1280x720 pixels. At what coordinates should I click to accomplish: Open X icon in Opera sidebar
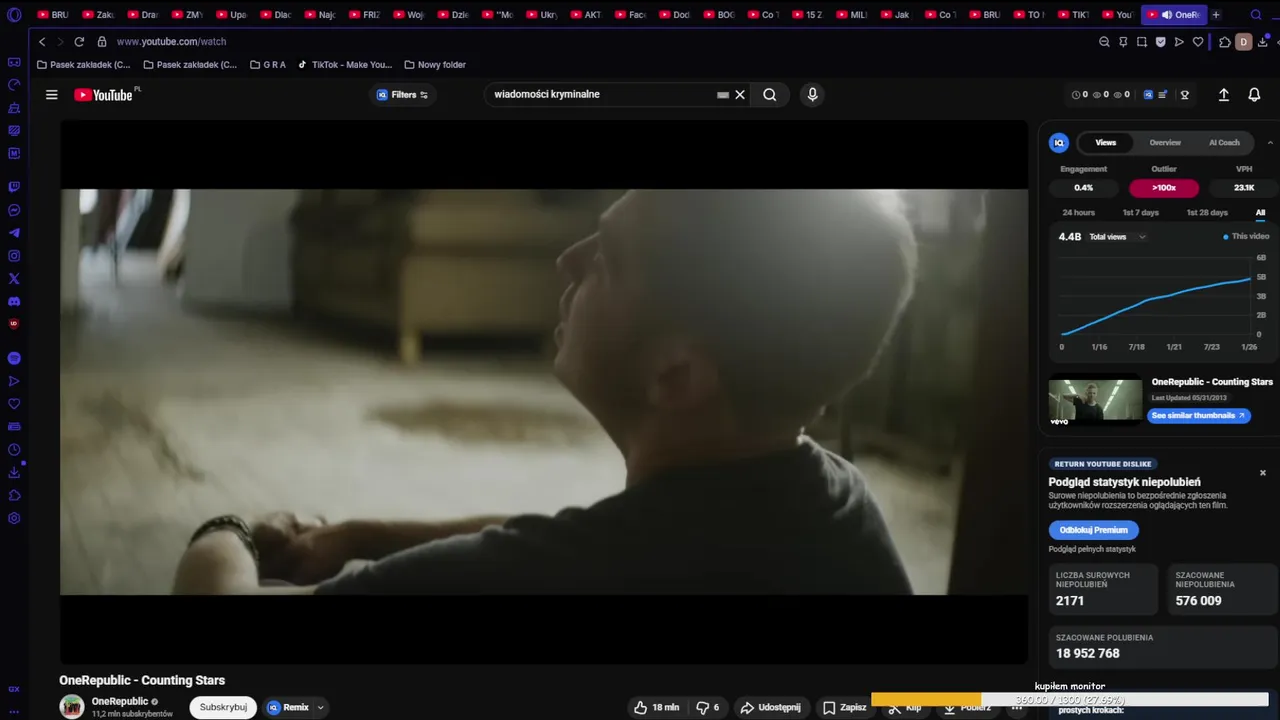tap(14, 279)
